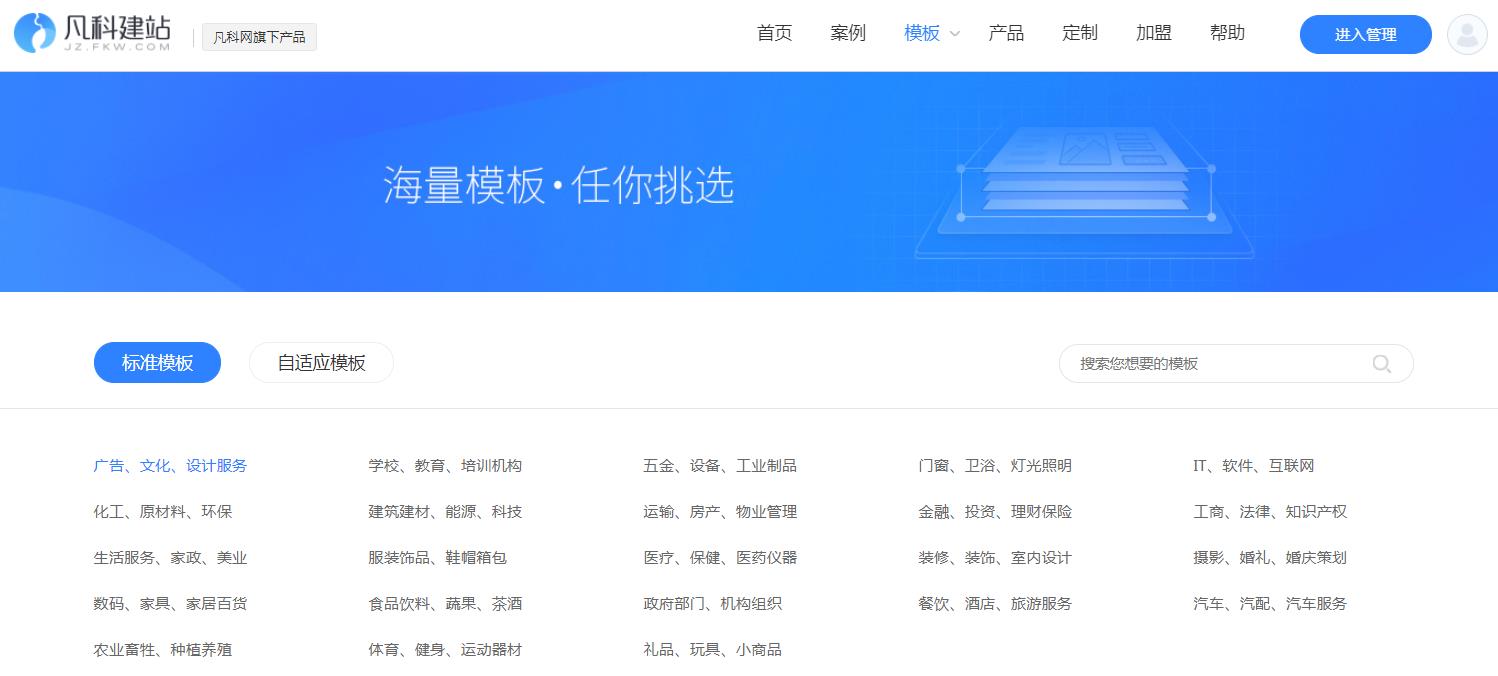Screen dimensions: 1498x676
Task: Select category 摄影、婚礼、婚庆策划
Action: point(1270,558)
